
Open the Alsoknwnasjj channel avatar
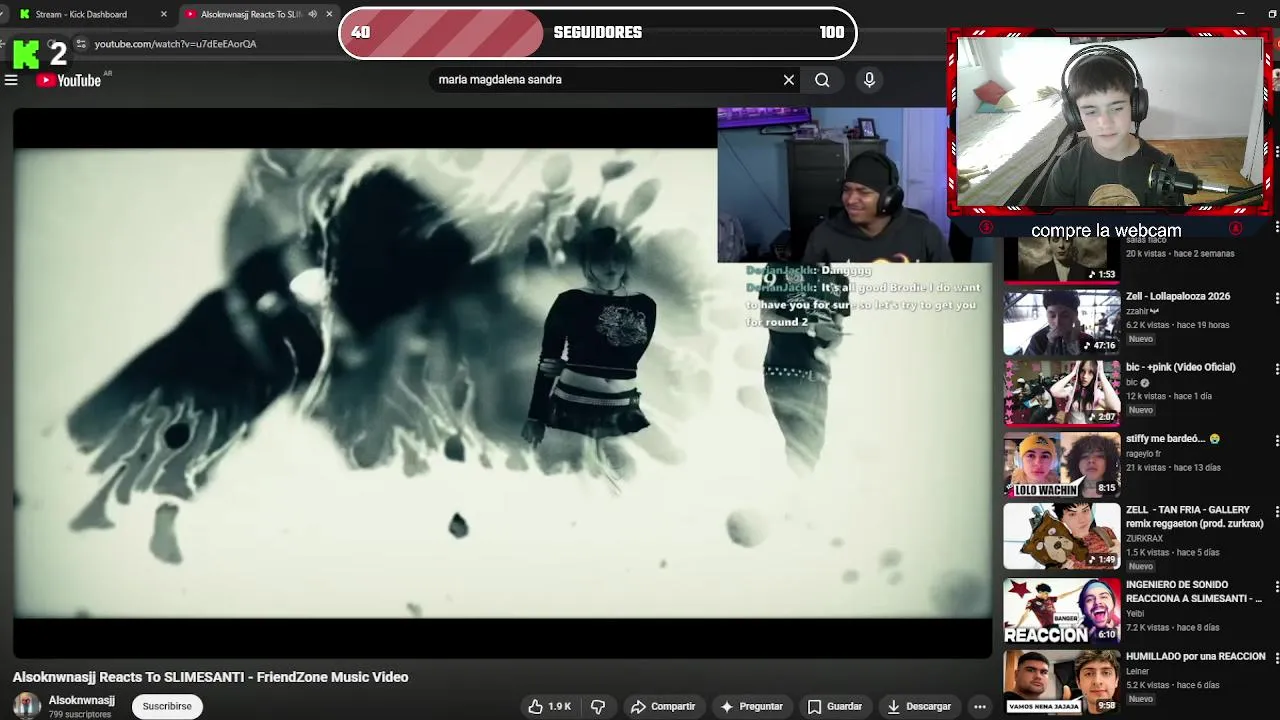coord(27,706)
